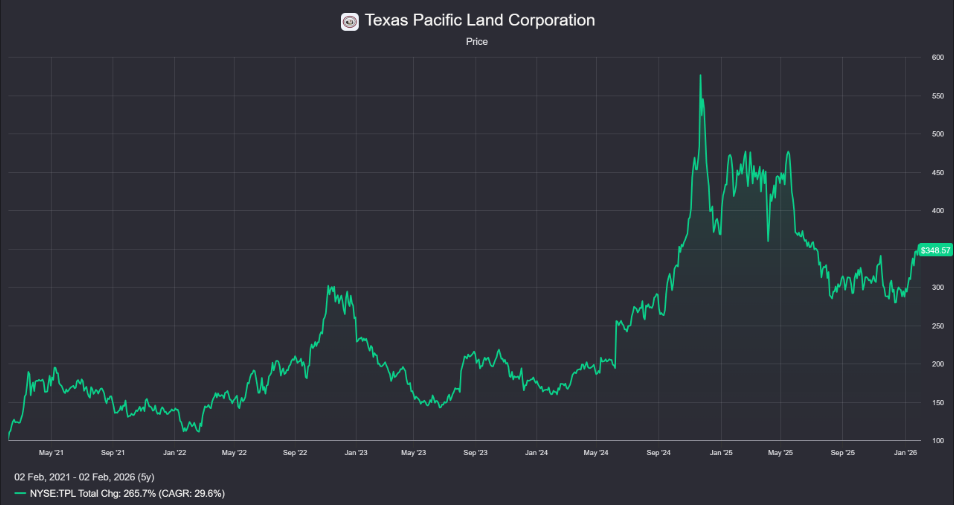Click the May '22 x-axis label
Viewport: 954px width, 505px height.
click(234, 453)
